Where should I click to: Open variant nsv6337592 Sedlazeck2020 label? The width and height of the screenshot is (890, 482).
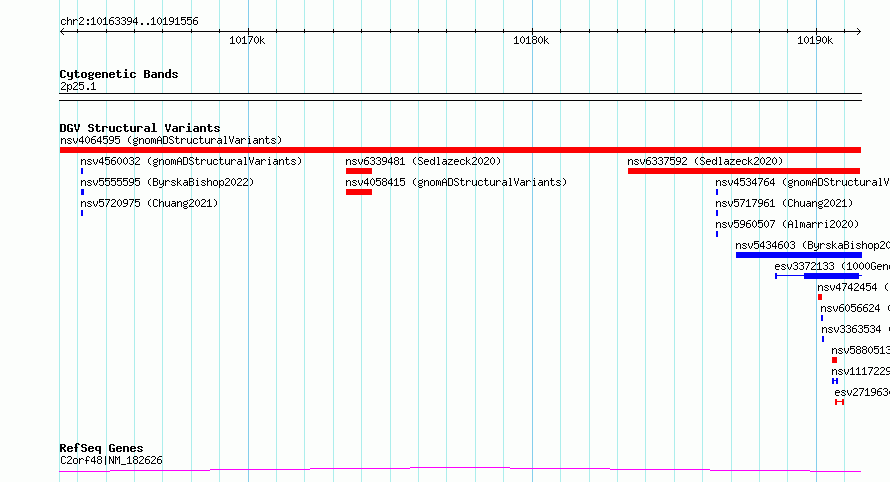pyautogui.click(x=705, y=161)
